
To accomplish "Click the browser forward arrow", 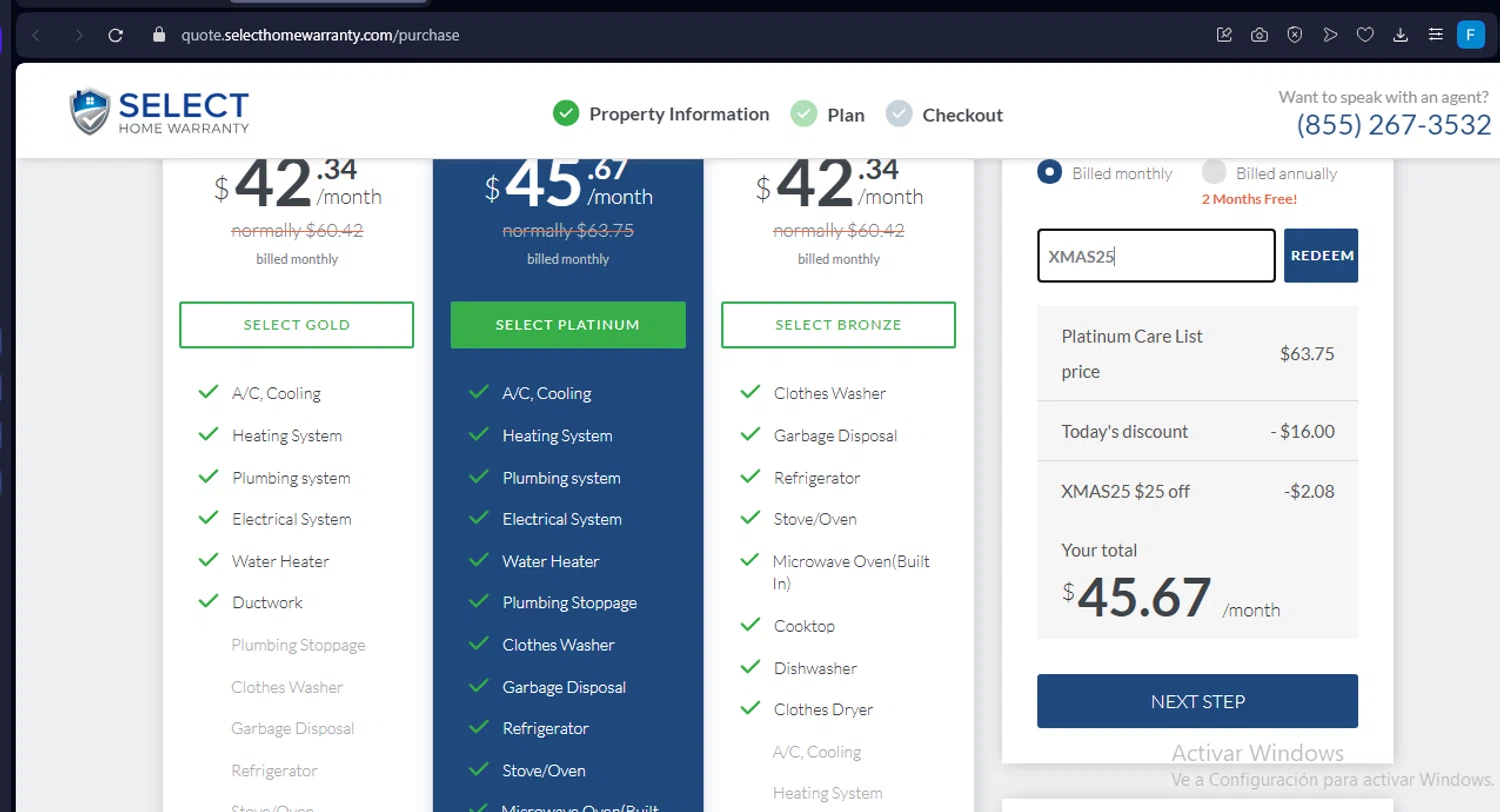I will [x=79, y=35].
